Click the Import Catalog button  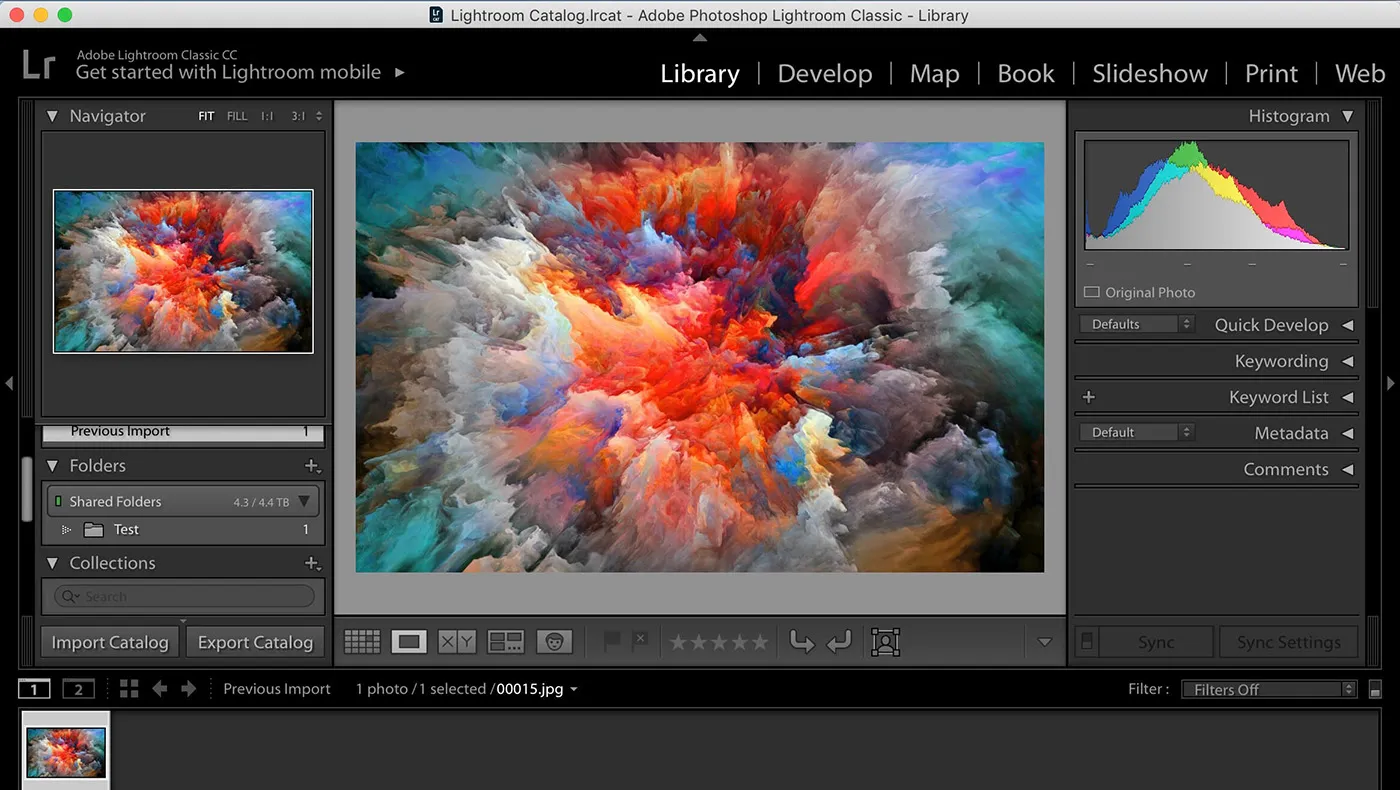109,641
